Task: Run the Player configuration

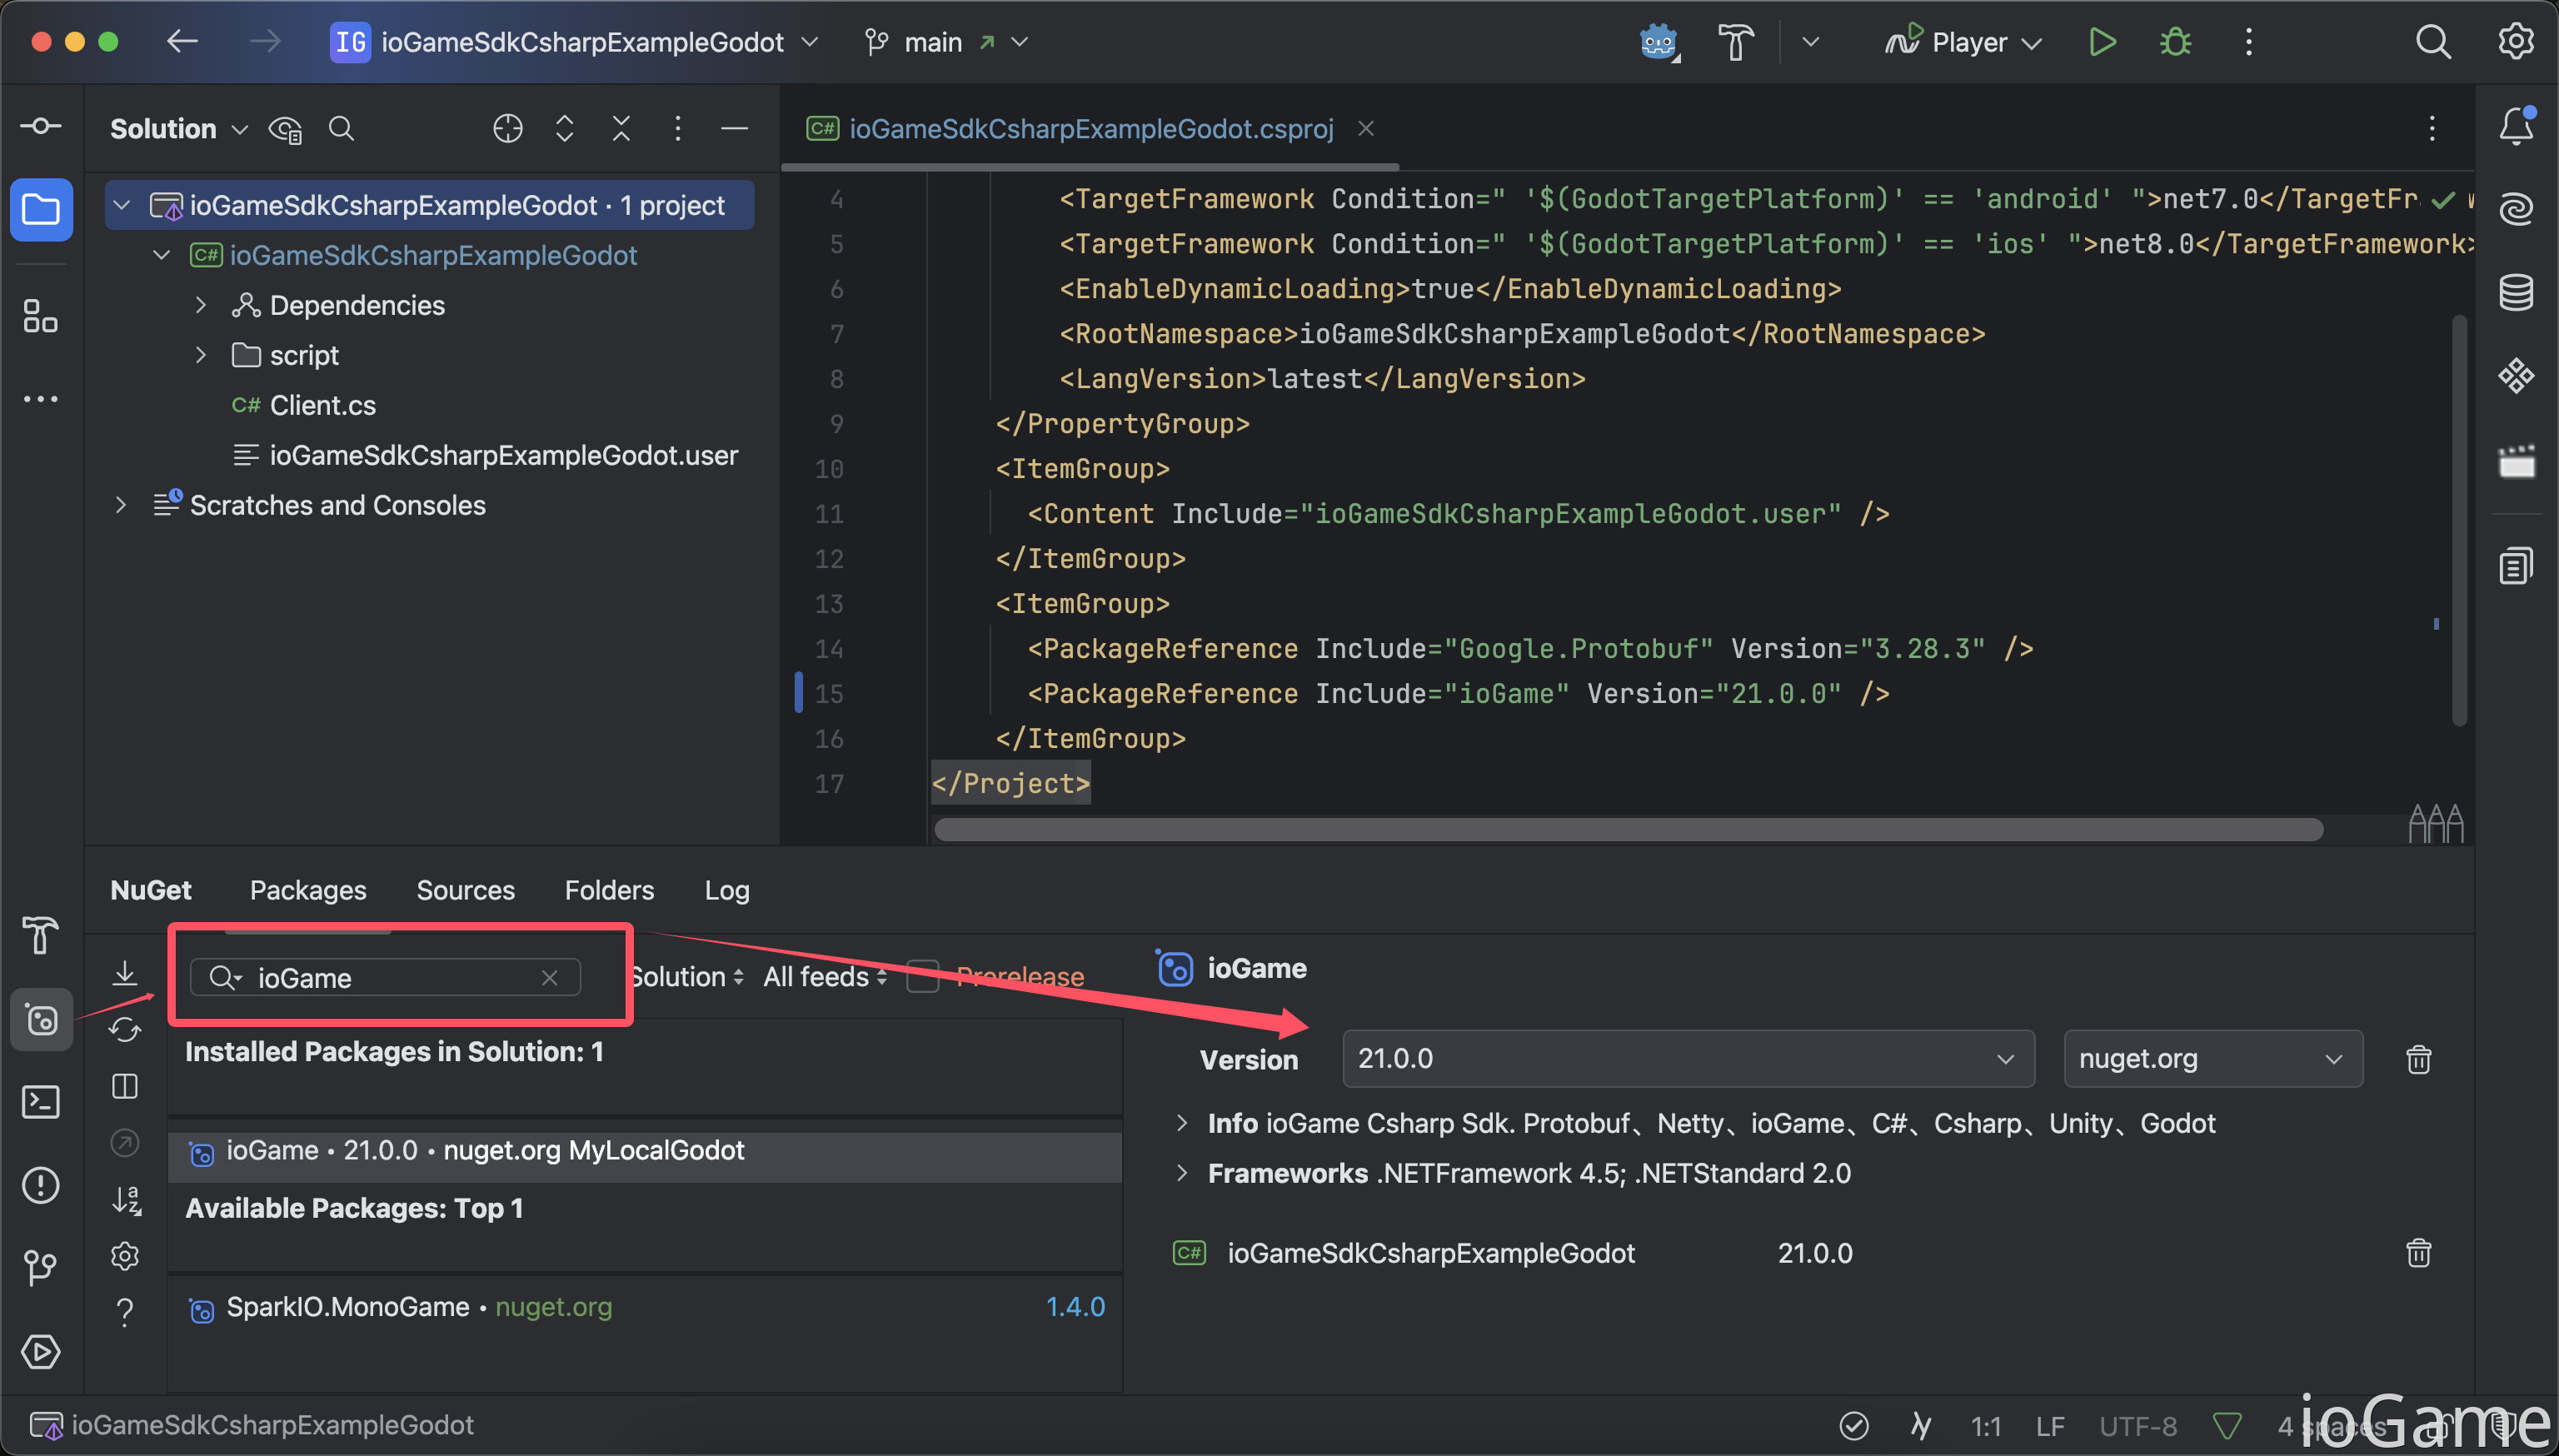Action: click(2102, 42)
